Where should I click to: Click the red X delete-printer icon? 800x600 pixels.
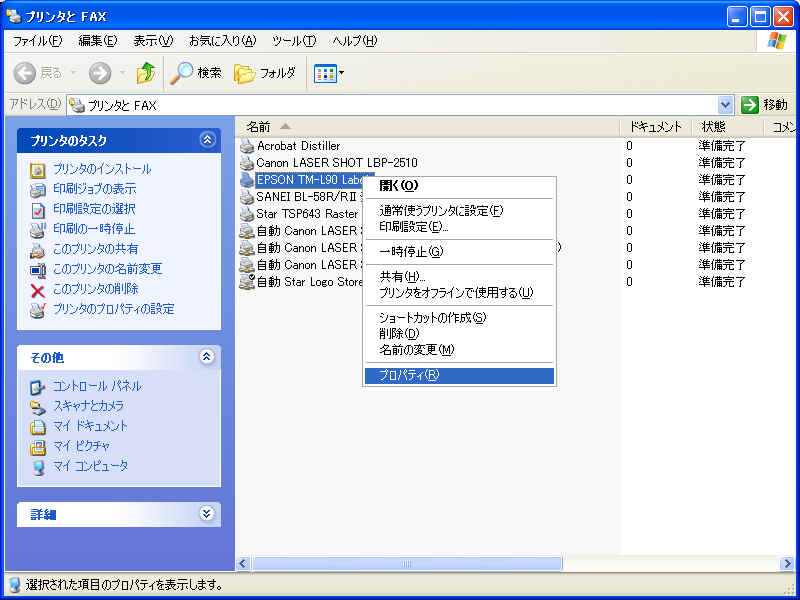click(38, 290)
